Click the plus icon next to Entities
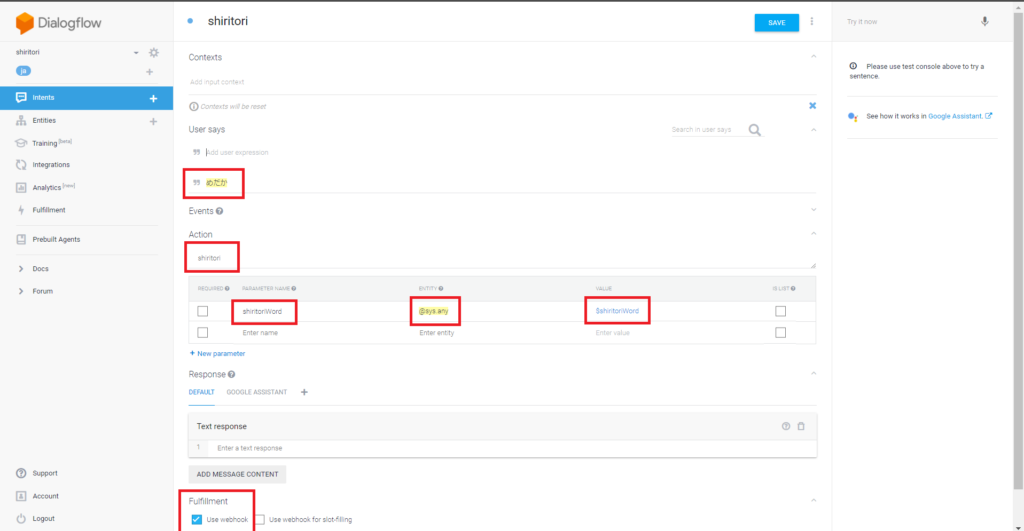Image resolution: width=1024 pixels, height=531 pixels. (x=153, y=121)
